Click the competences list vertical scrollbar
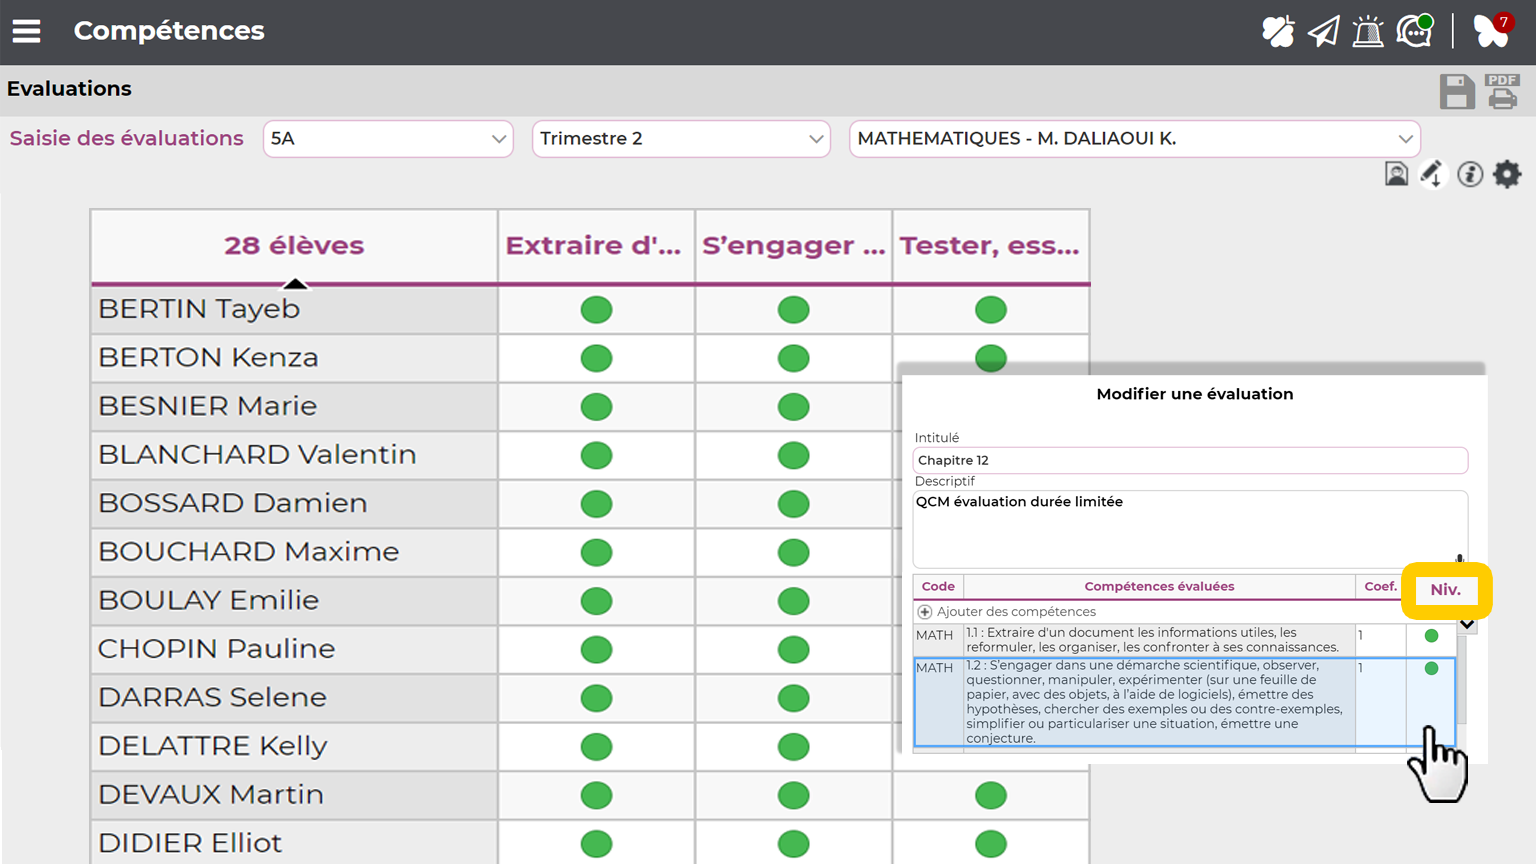This screenshot has height=864, width=1536. pyautogui.click(x=1462, y=680)
